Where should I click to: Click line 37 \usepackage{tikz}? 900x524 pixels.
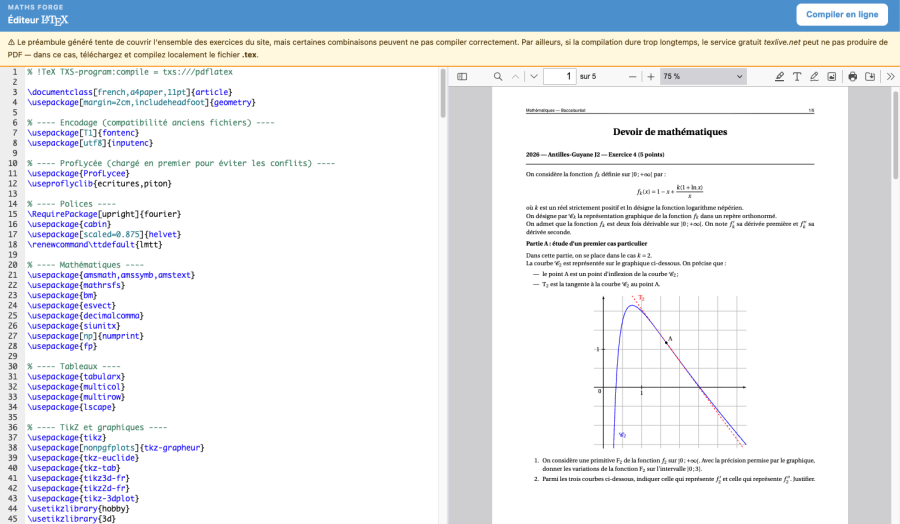point(67,437)
